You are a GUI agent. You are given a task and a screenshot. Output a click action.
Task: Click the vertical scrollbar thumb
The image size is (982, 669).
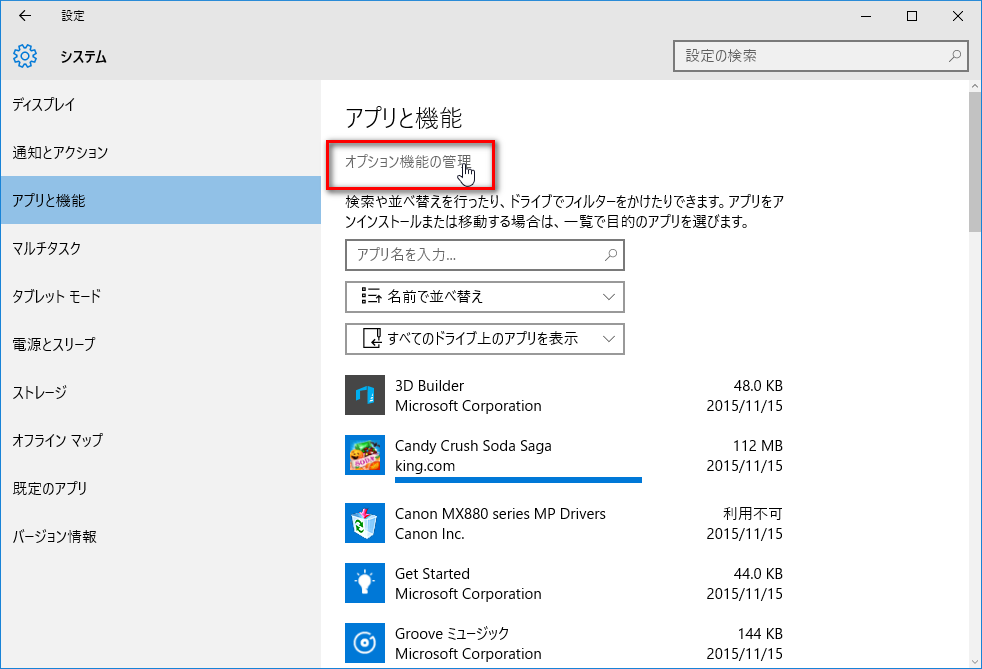pyautogui.click(x=975, y=162)
